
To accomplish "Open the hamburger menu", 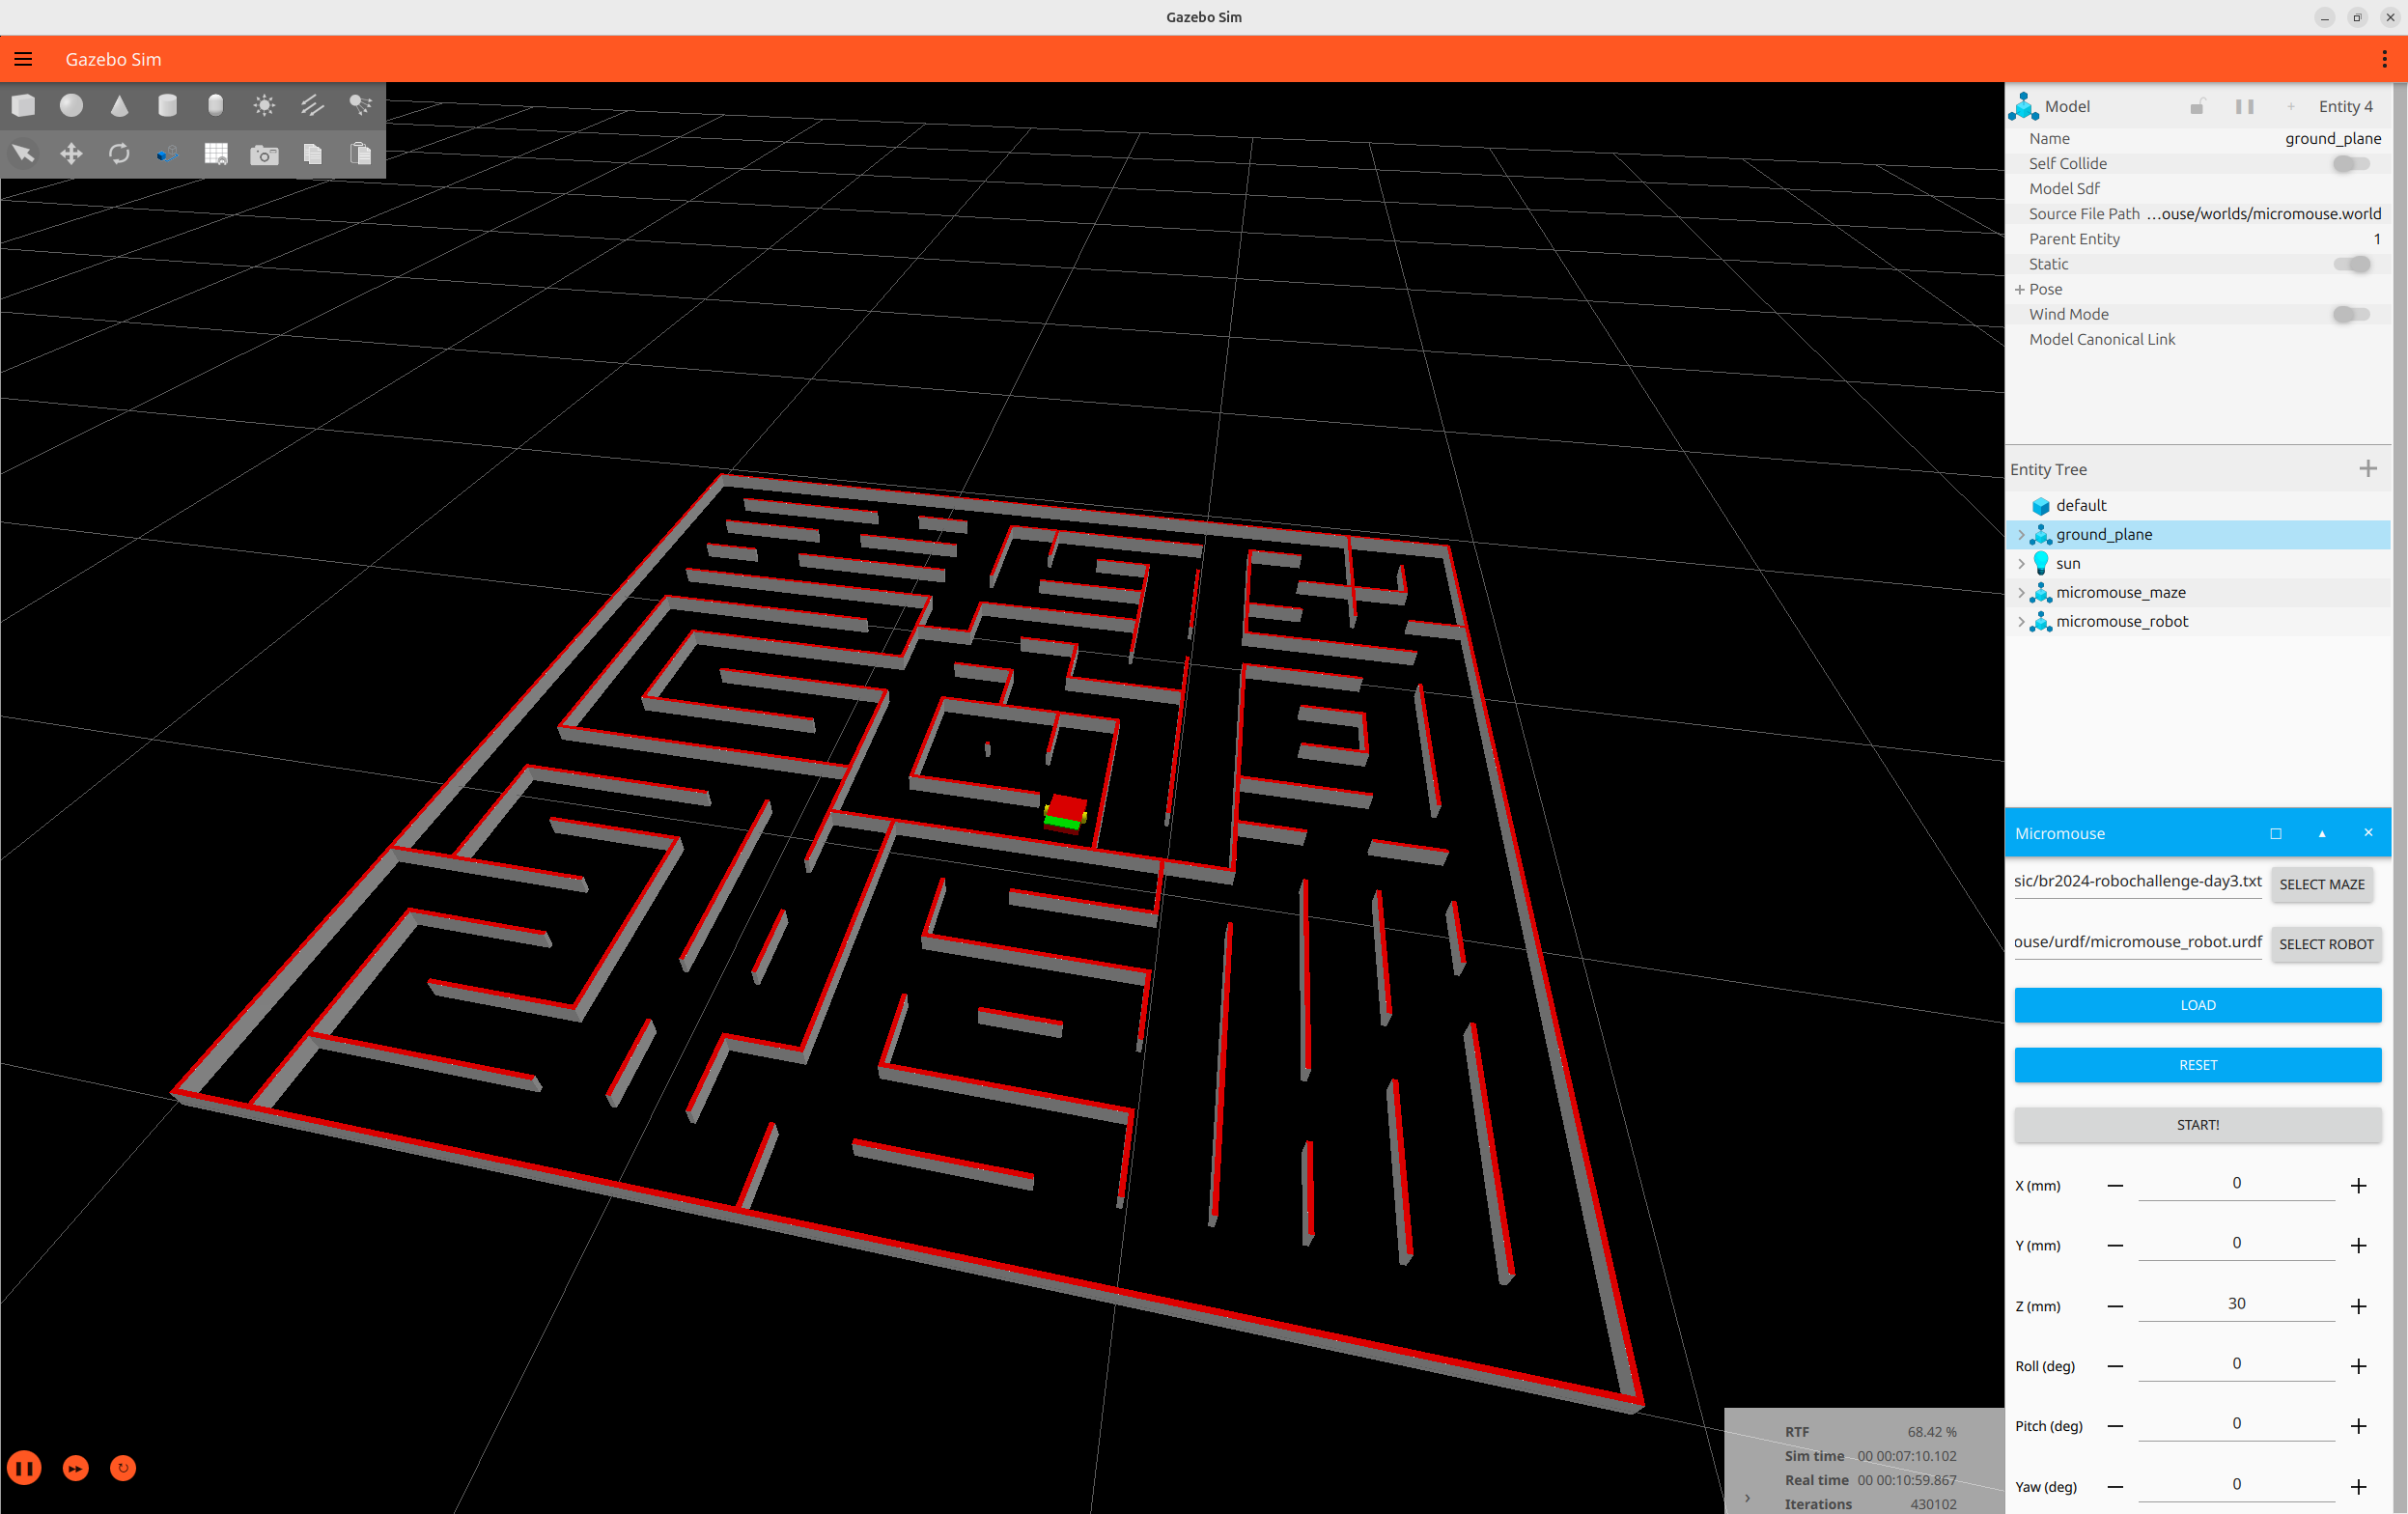I will [x=23, y=59].
